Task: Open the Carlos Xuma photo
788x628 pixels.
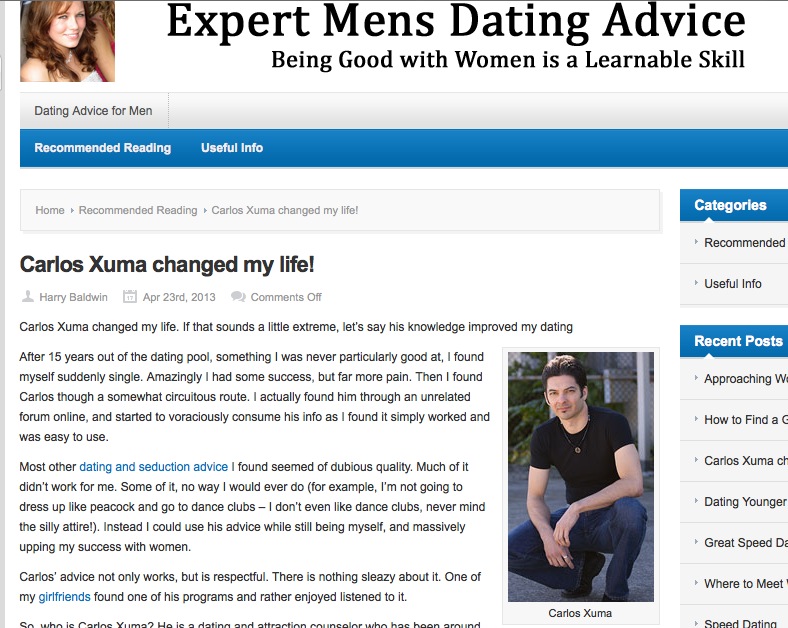Action: click(x=580, y=476)
